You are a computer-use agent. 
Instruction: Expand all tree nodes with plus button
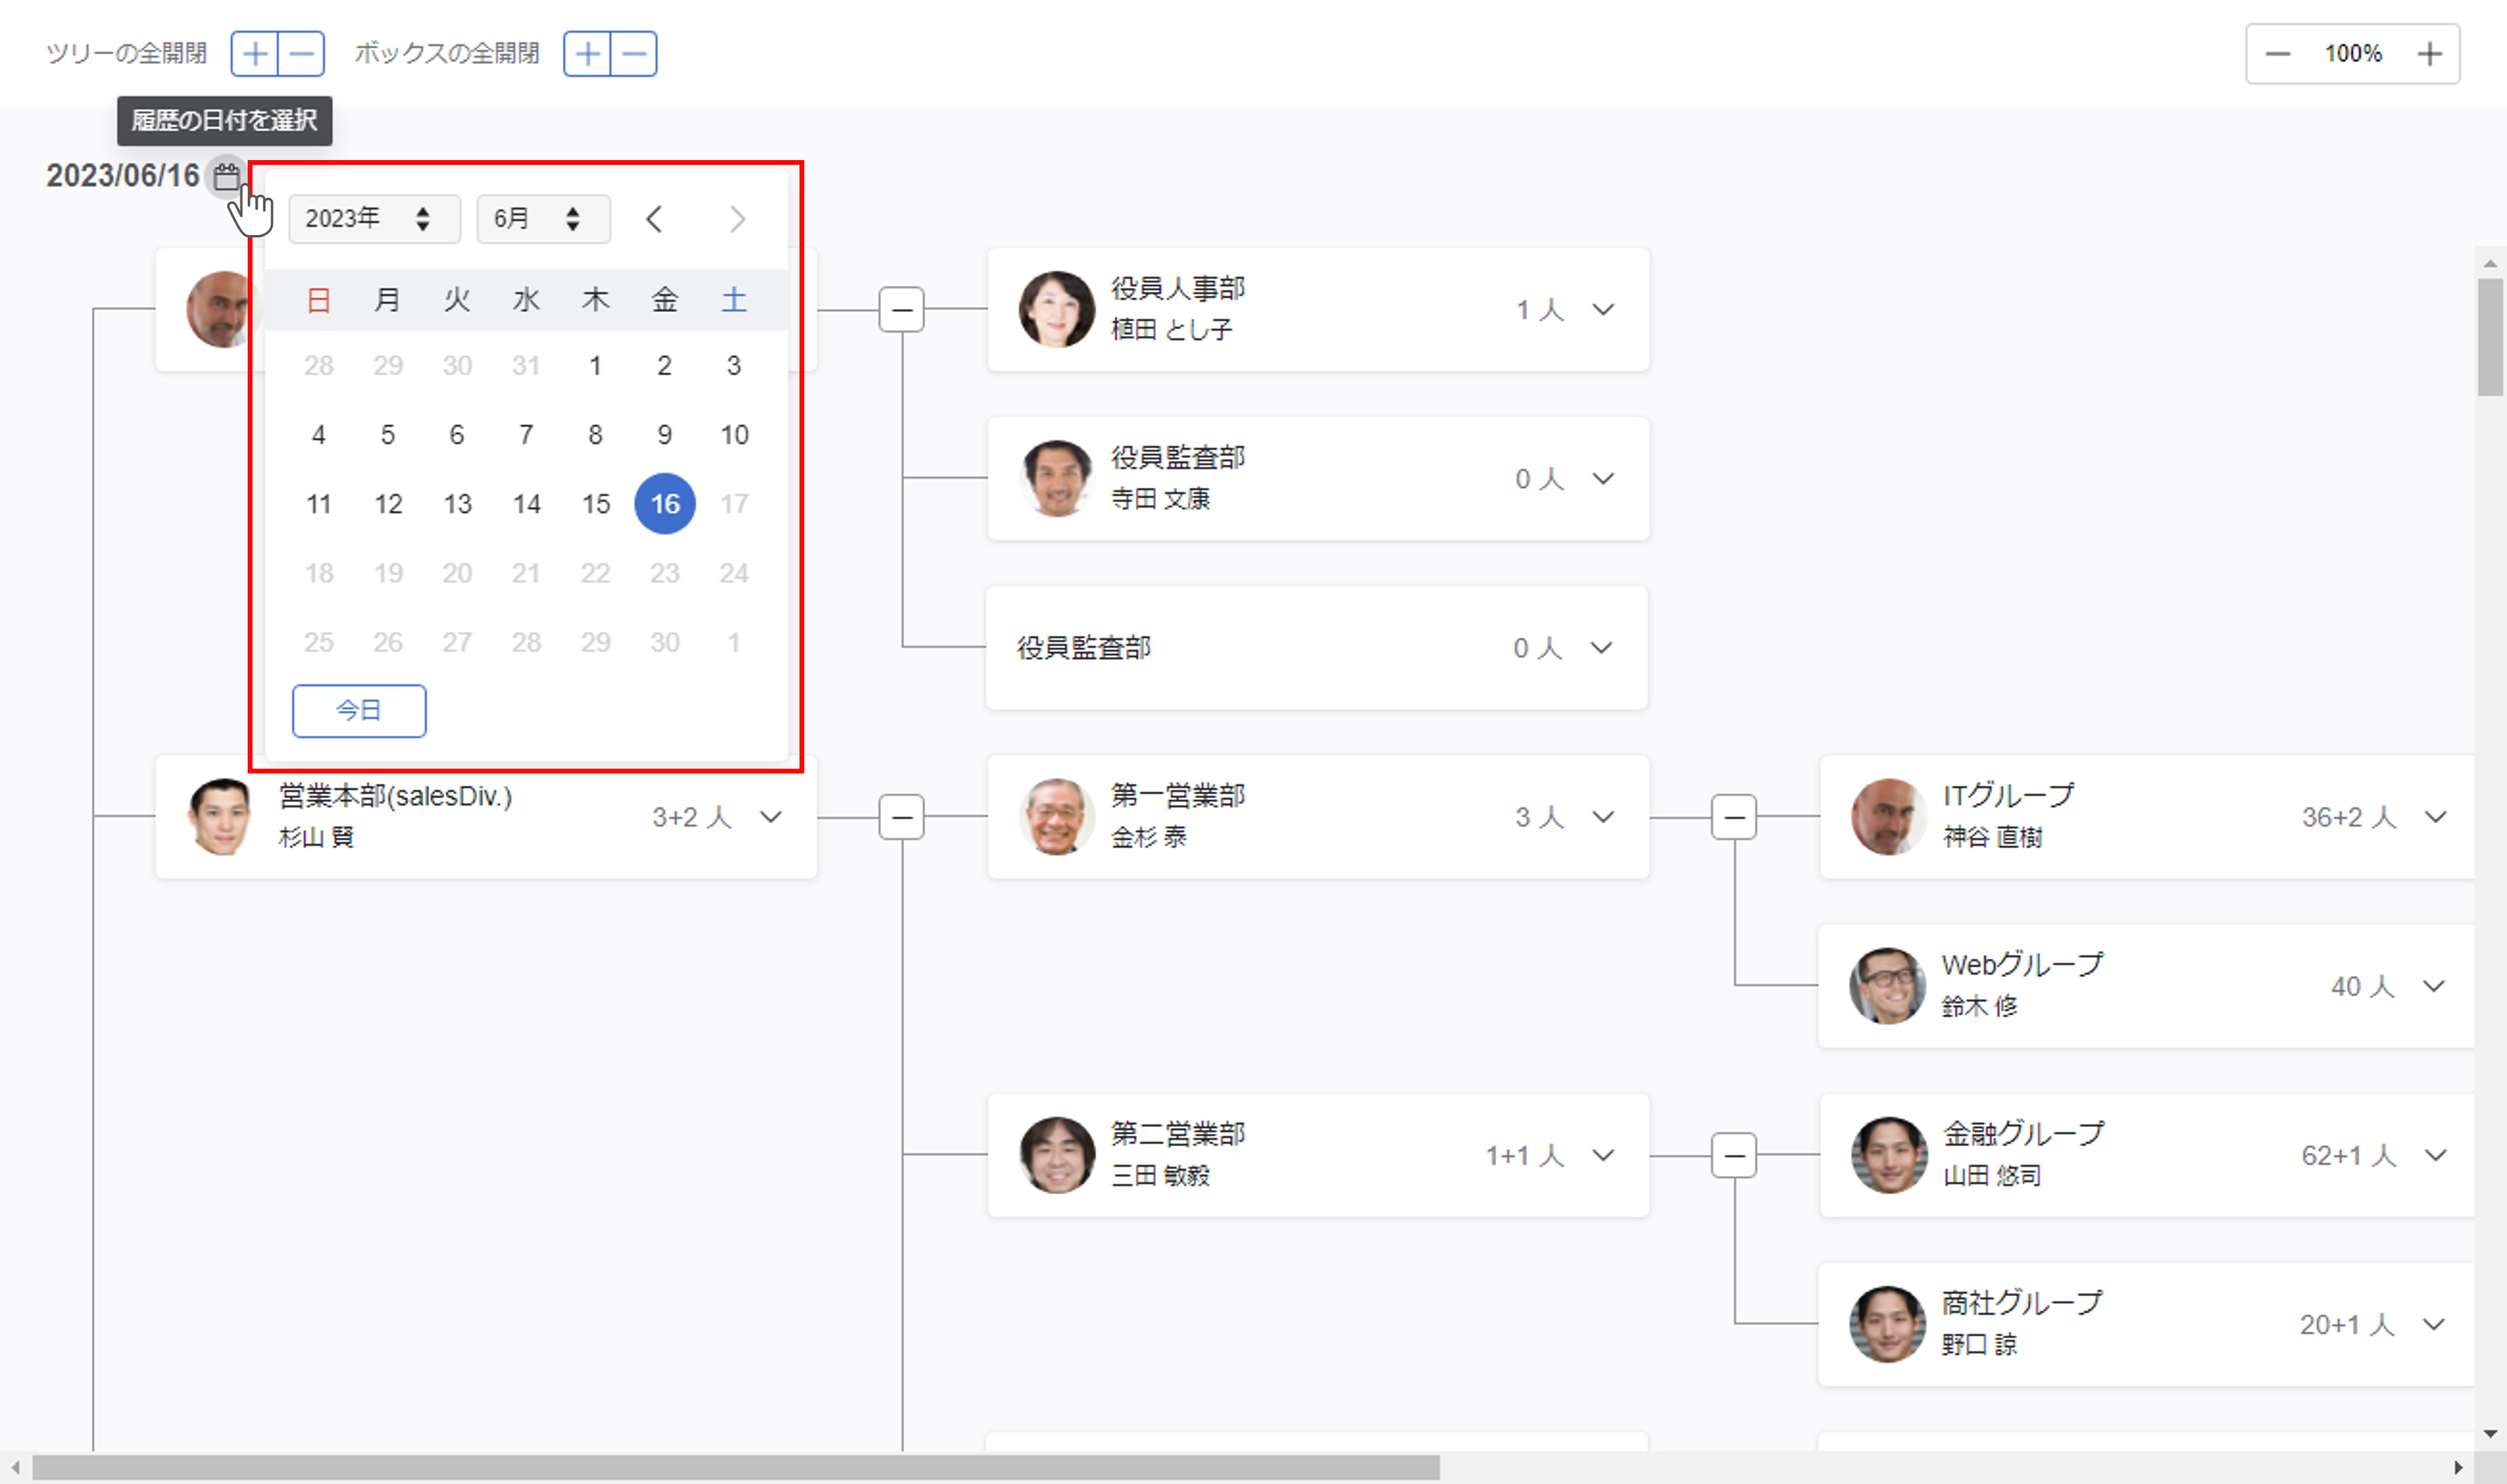click(255, 53)
